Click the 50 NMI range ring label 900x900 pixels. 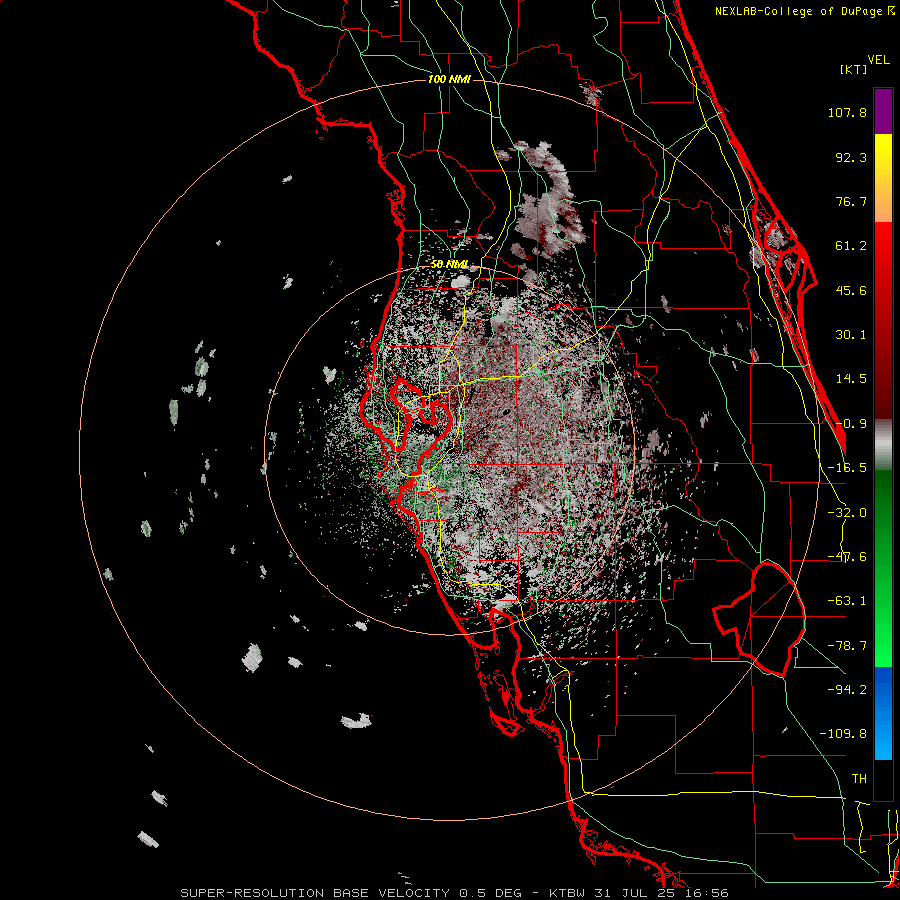coord(449,265)
